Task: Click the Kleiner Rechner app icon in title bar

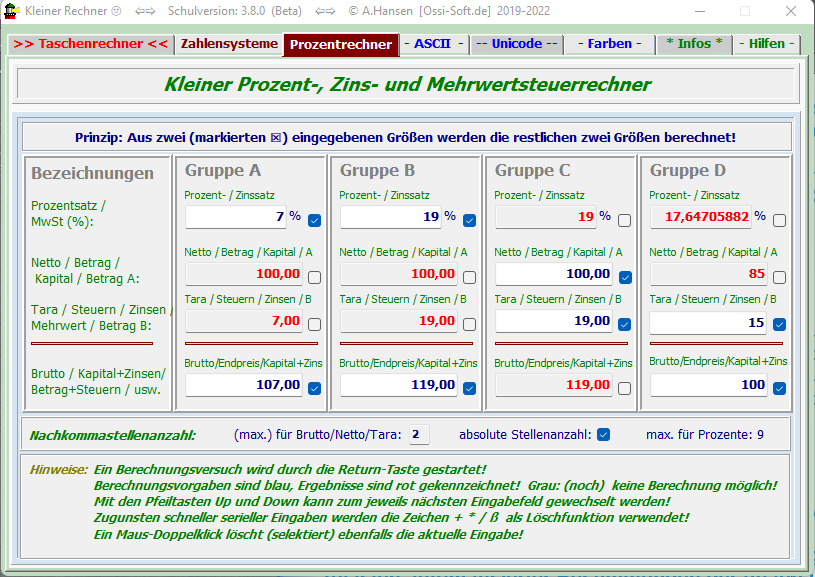Action: 12,11
